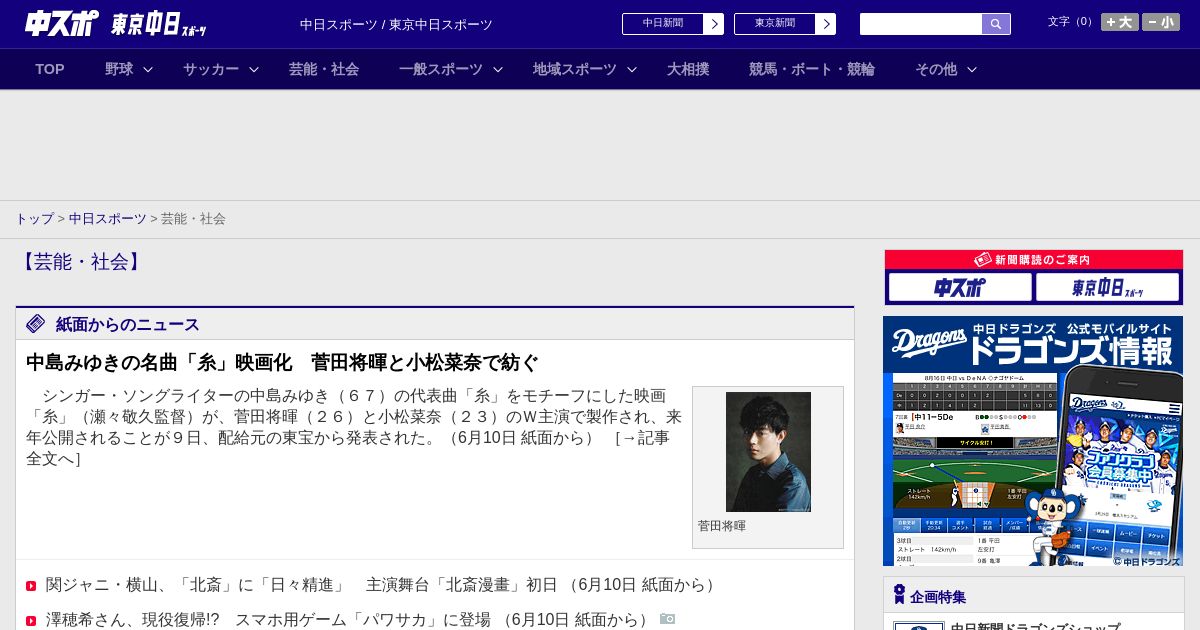Viewport: 1200px width, 630px height.
Task: Click the 中スポ logo in the header
Action: [61, 23]
